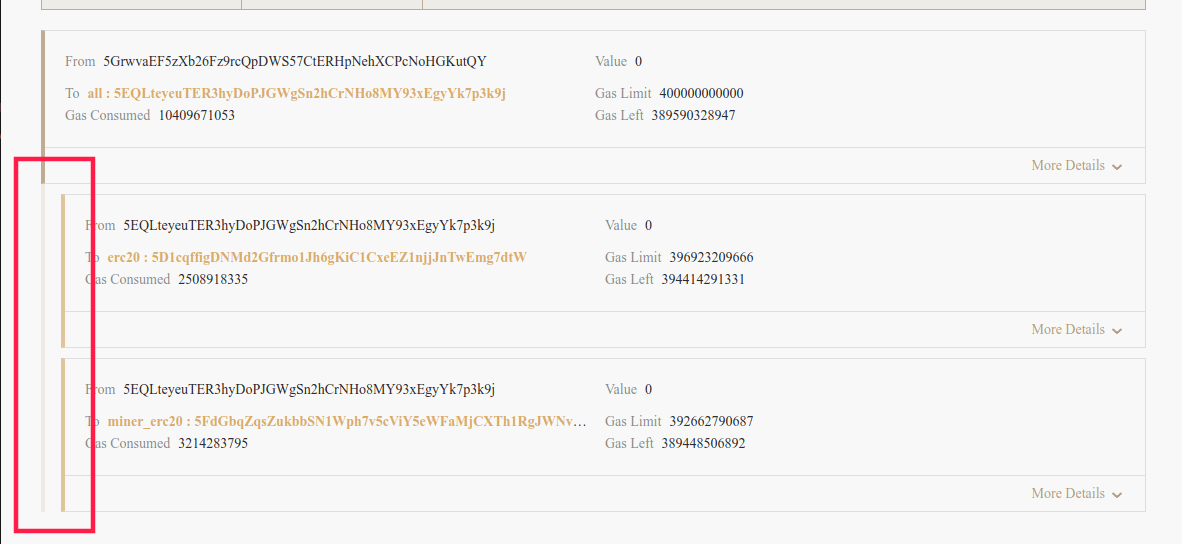Click the Gas Left value 394414291331
This screenshot has height=544, width=1182.
point(703,279)
